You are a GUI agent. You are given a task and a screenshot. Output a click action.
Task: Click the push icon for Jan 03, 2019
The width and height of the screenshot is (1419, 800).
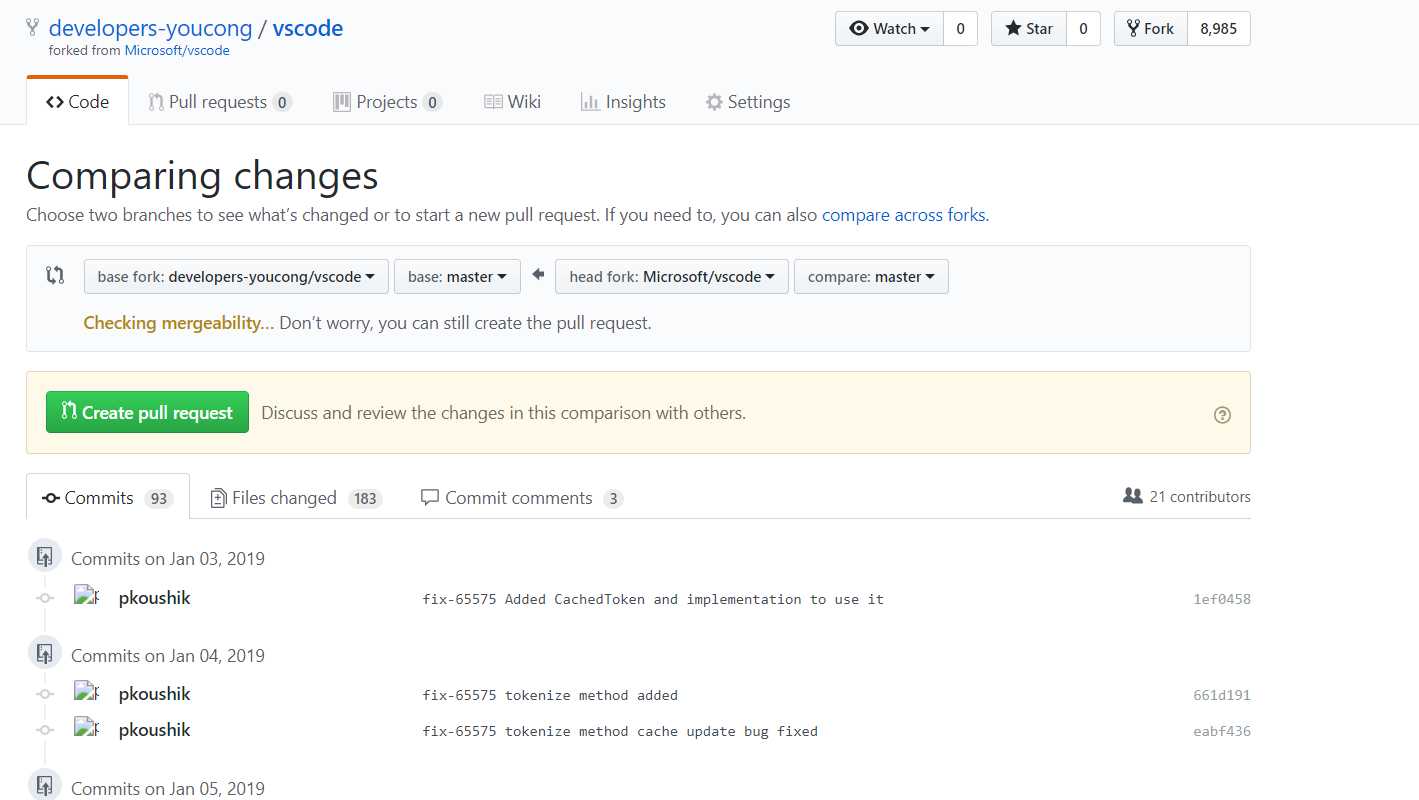pyautogui.click(x=44, y=557)
